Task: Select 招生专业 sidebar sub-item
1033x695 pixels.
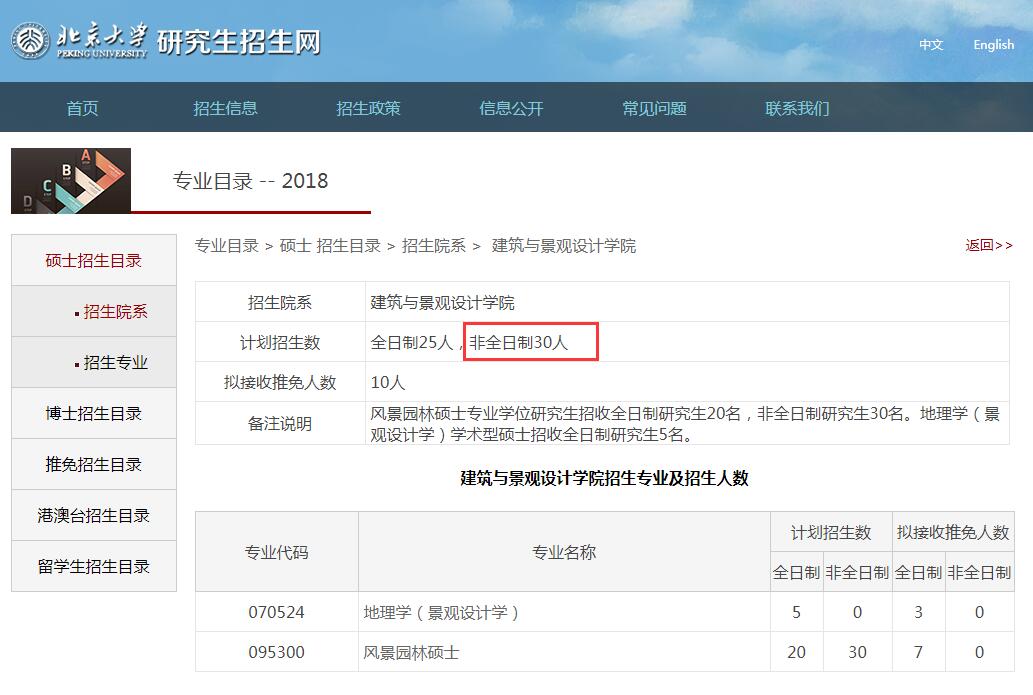Action: 115,363
